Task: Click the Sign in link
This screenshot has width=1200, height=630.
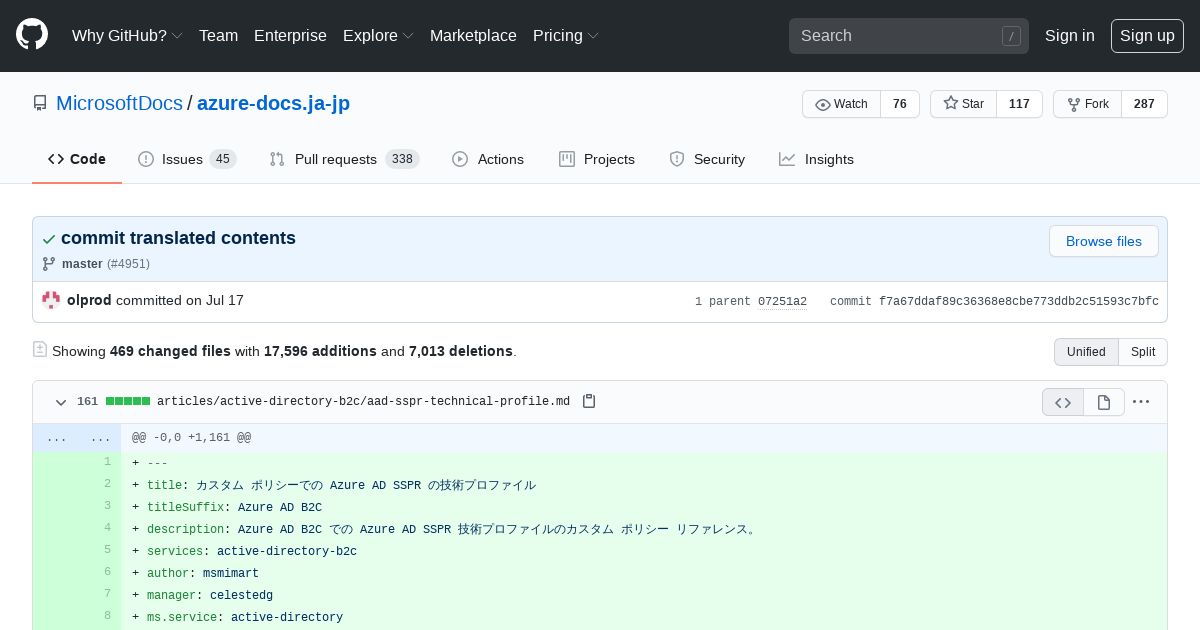Action: pos(1070,35)
